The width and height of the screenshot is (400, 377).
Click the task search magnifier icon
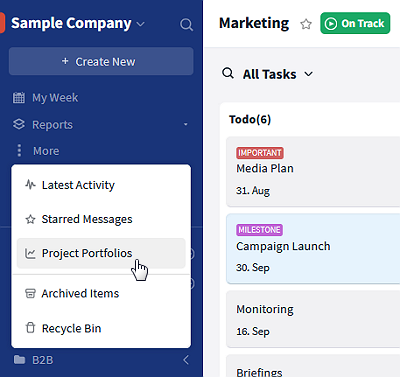pyautogui.click(x=228, y=73)
